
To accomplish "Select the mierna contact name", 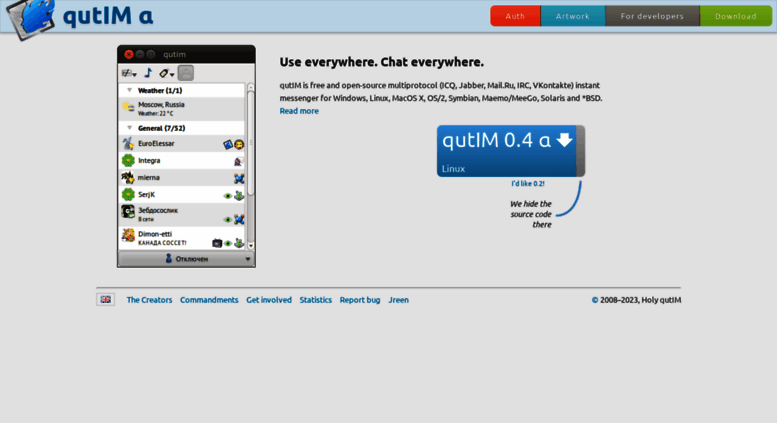I will coord(149,177).
